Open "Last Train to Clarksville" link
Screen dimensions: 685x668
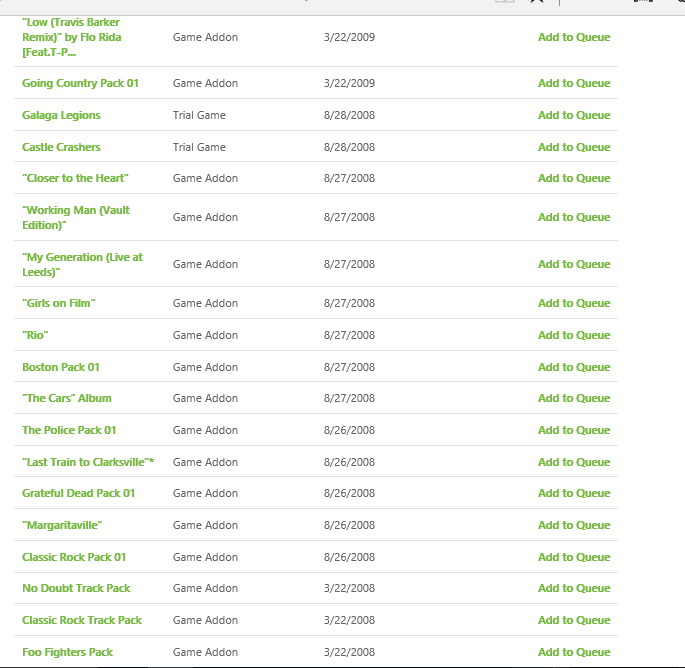point(88,462)
